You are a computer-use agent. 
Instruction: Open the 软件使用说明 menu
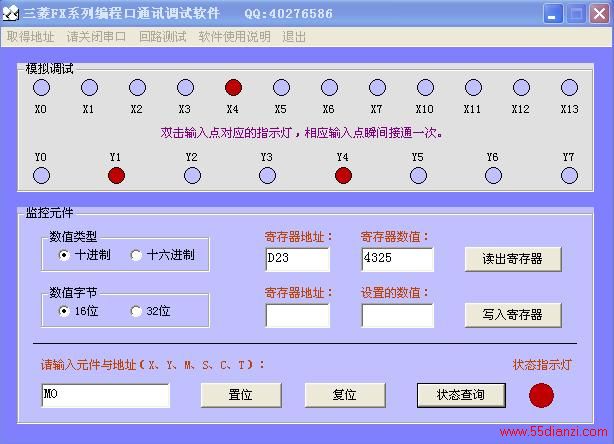pyautogui.click(x=234, y=37)
